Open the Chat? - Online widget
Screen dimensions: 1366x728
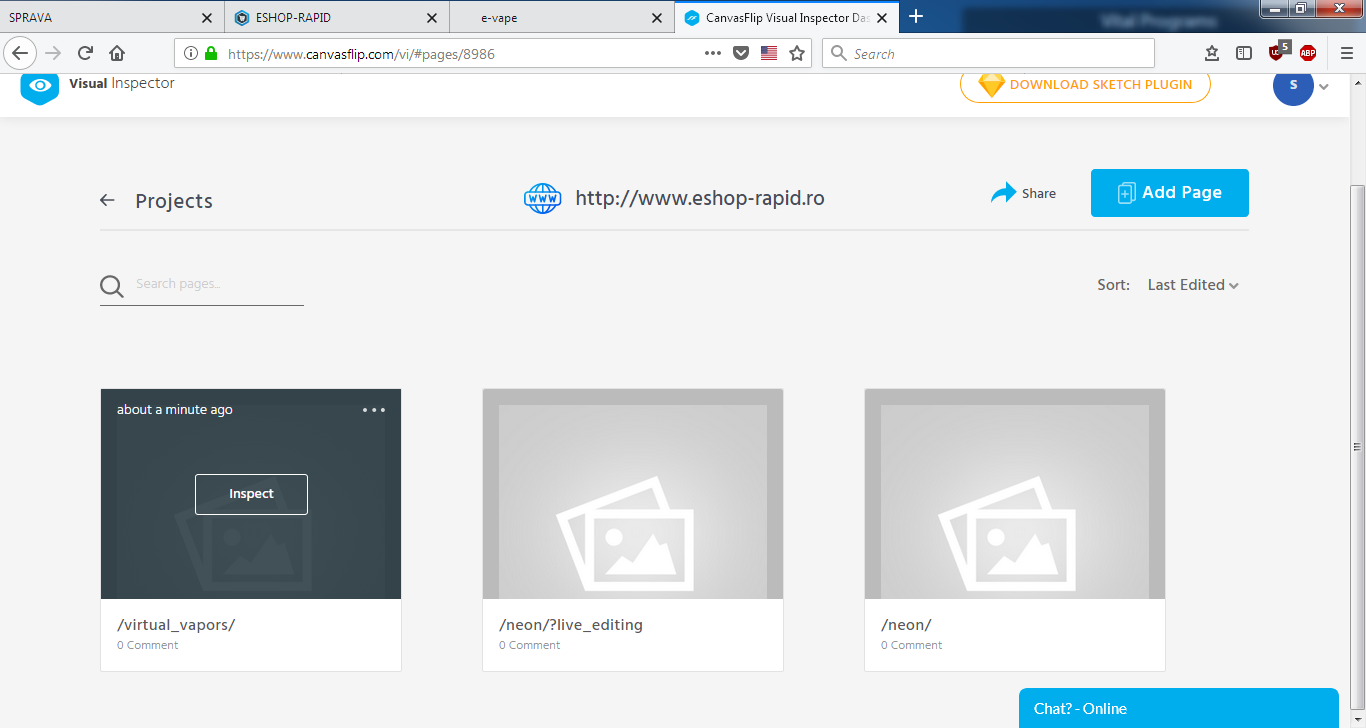click(1179, 708)
